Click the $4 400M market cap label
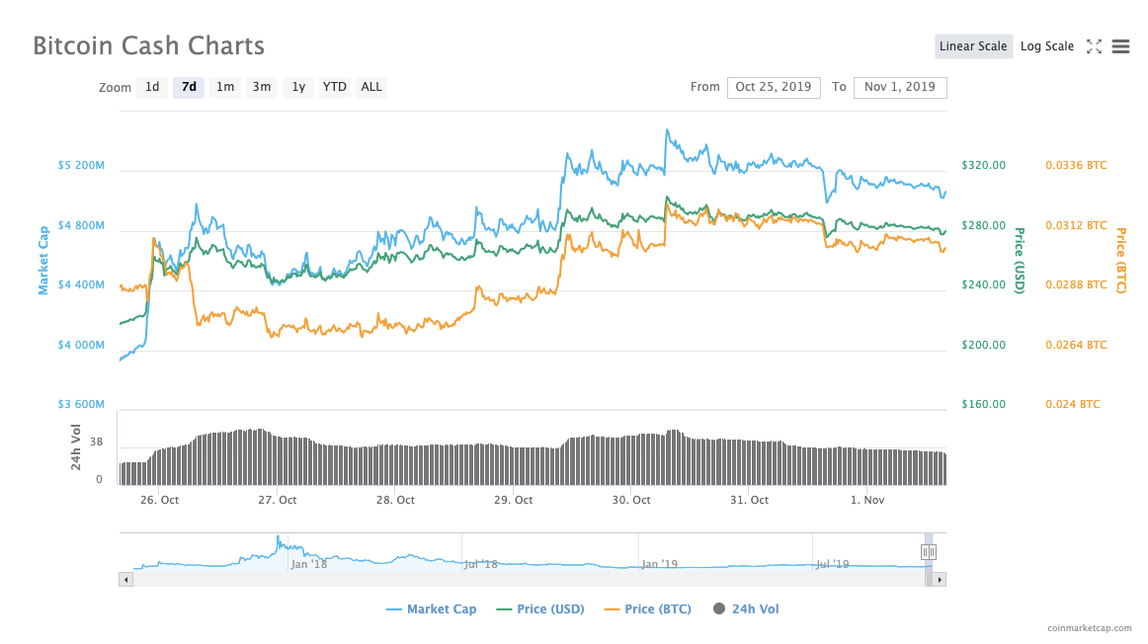This screenshot has width=1148, height=644. (81, 285)
